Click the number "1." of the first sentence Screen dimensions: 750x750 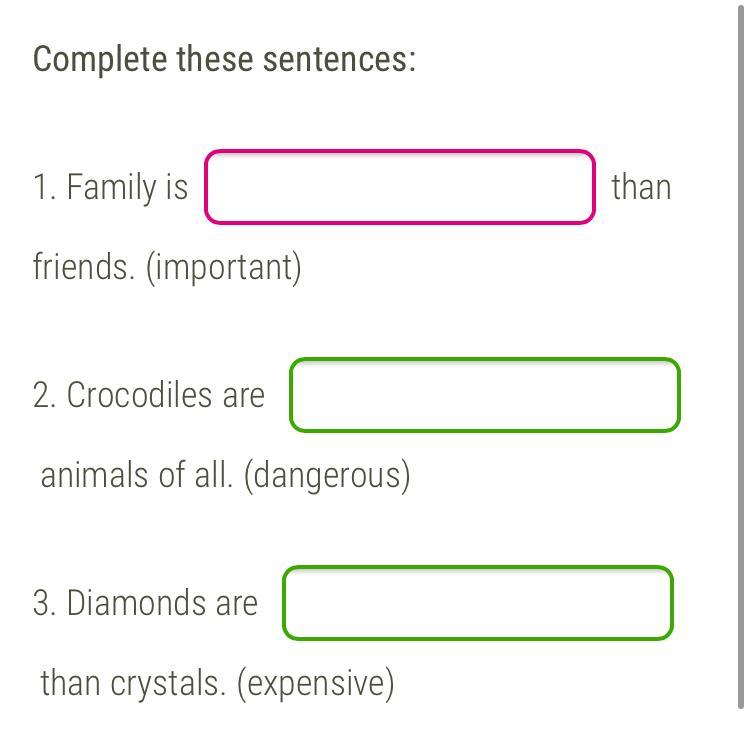(x=44, y=187)
